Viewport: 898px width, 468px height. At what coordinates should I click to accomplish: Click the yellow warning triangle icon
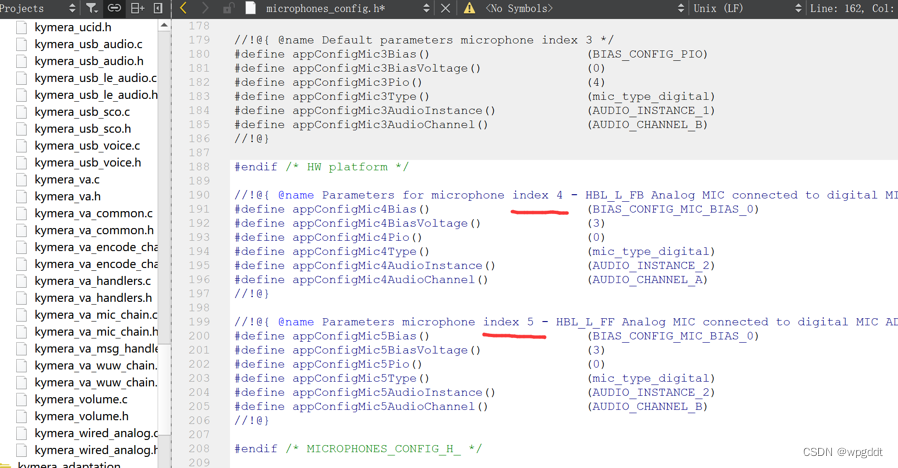click(x=470, y=8)
